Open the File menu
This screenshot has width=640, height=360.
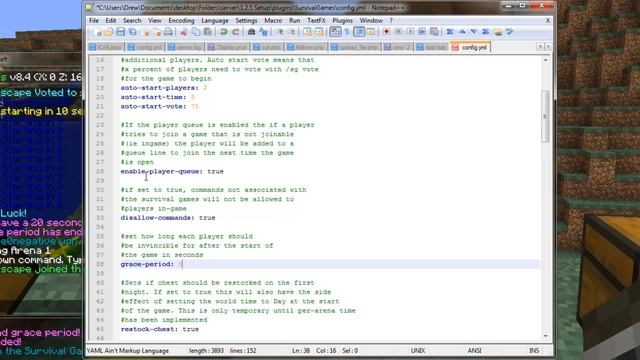(x=94, y=20)
